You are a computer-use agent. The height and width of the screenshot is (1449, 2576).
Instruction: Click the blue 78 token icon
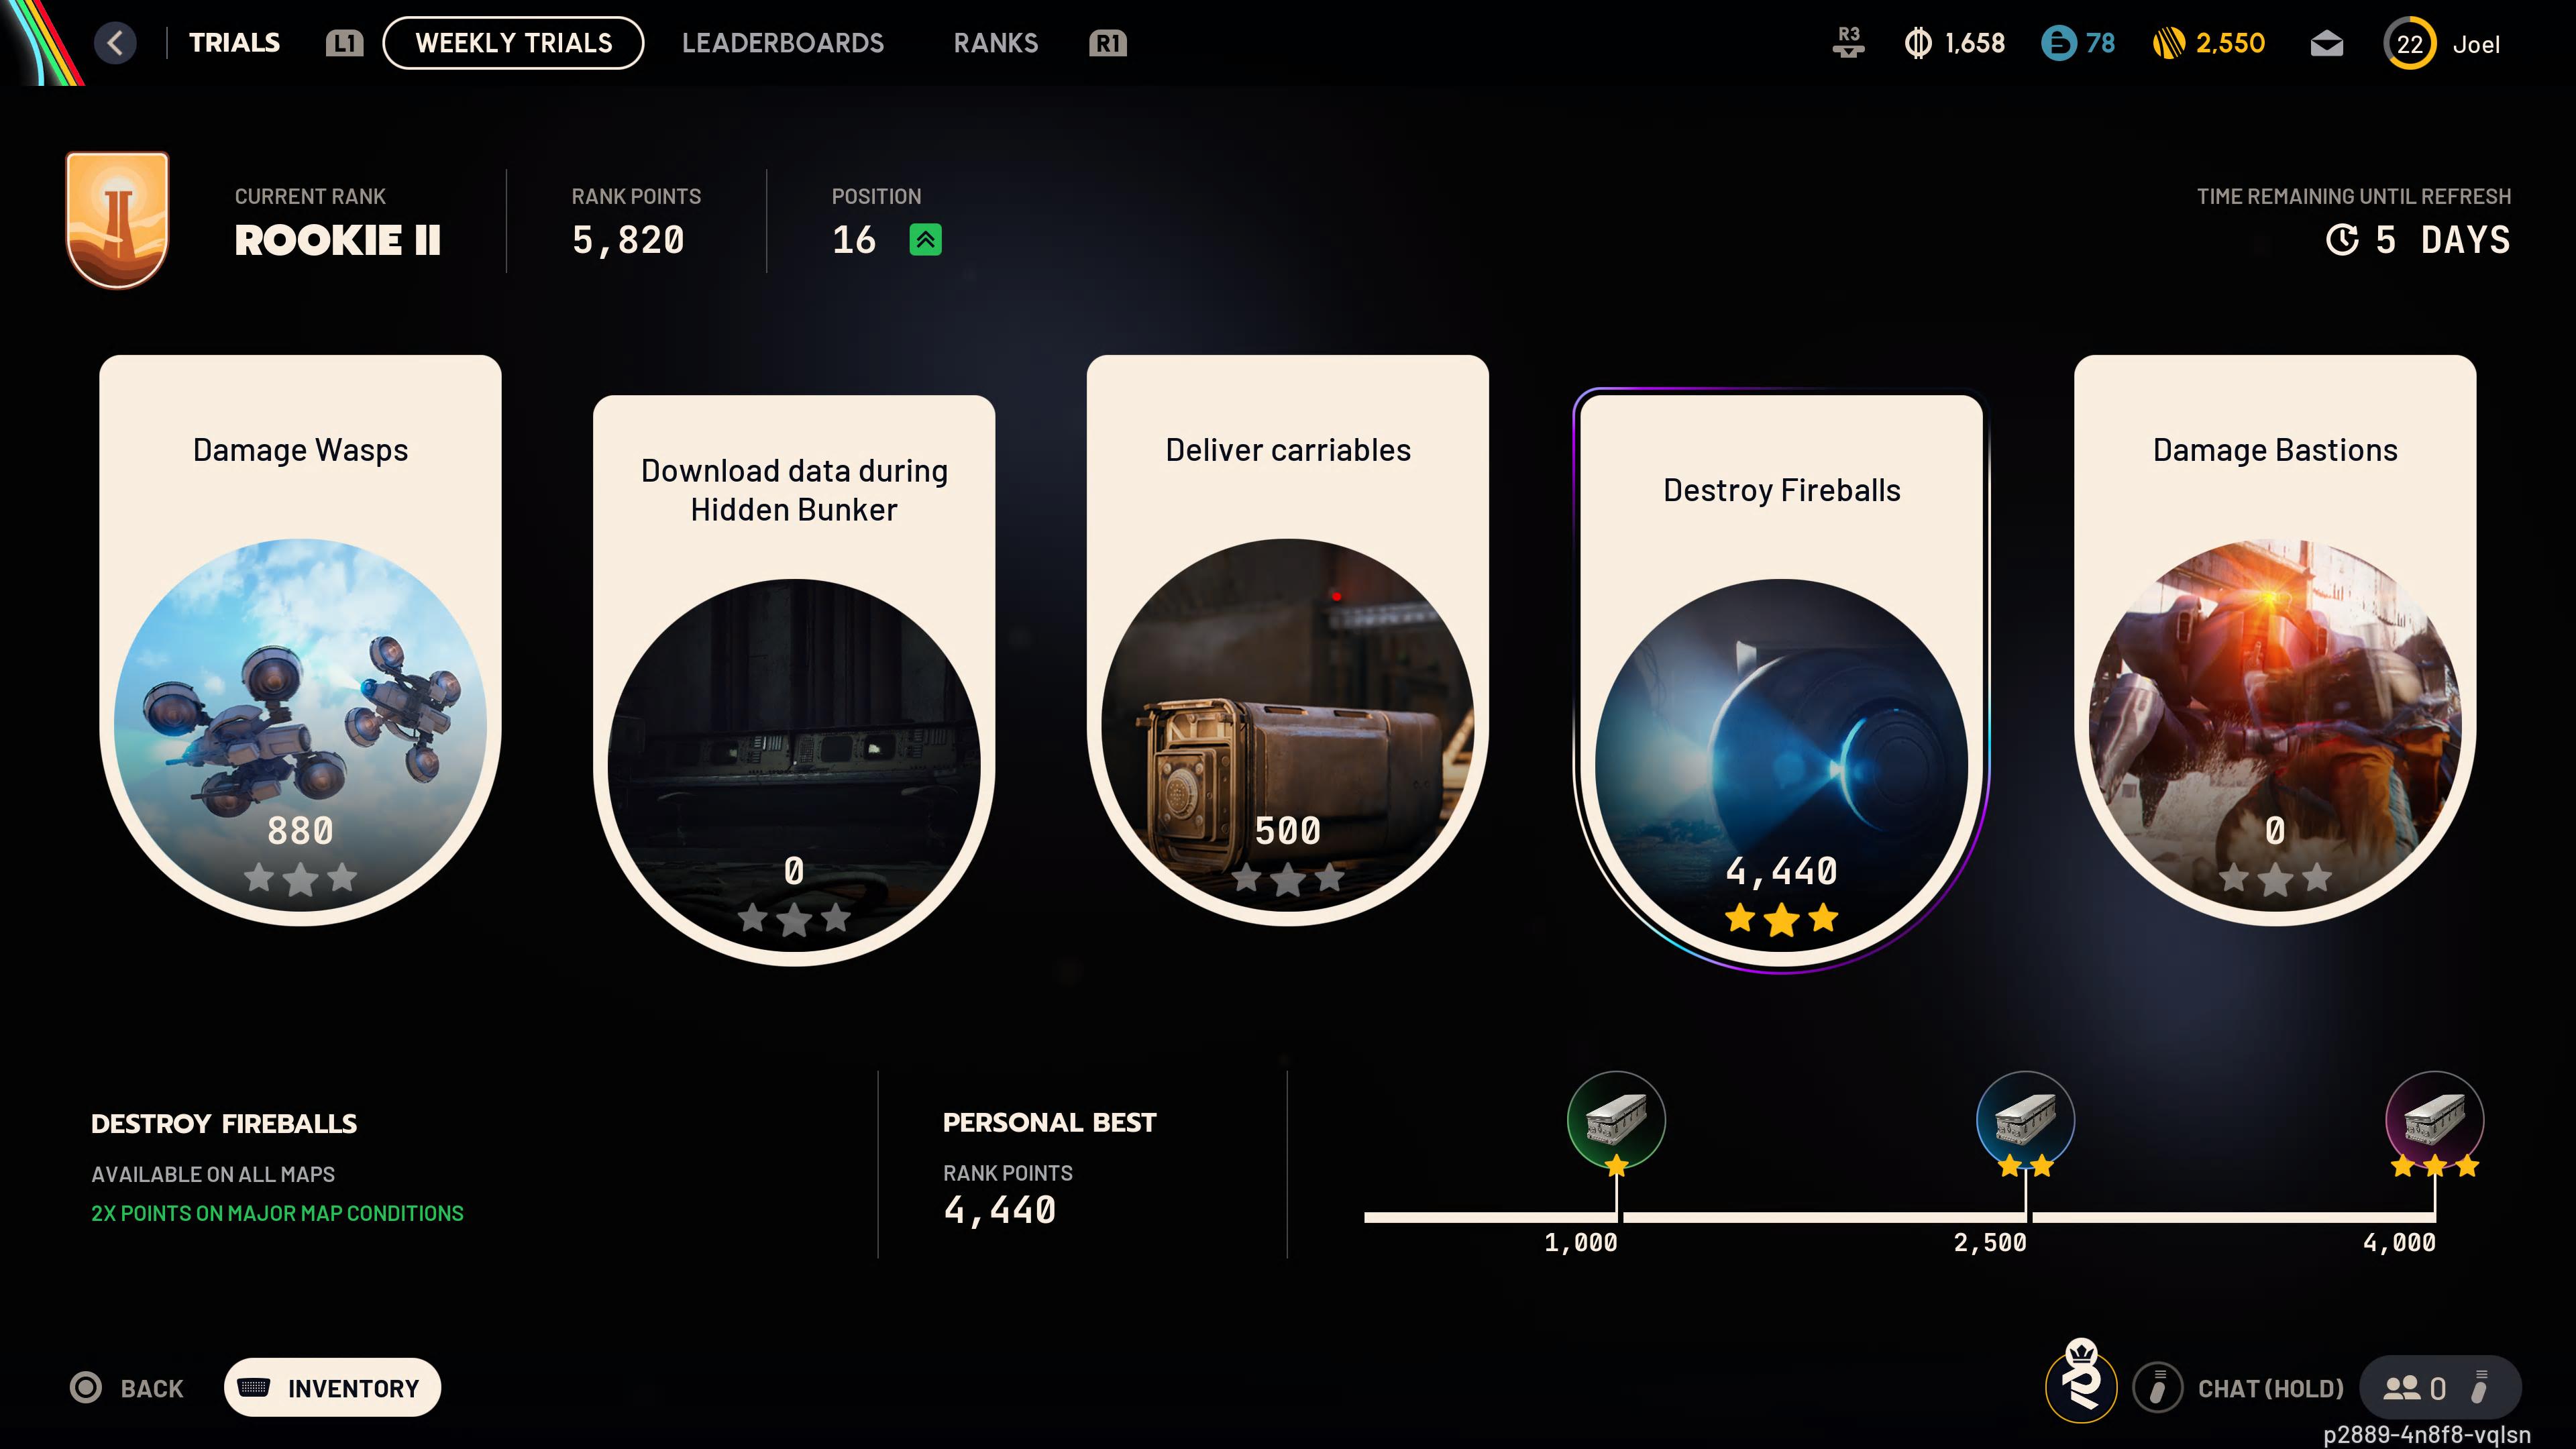coord(2058,43)
